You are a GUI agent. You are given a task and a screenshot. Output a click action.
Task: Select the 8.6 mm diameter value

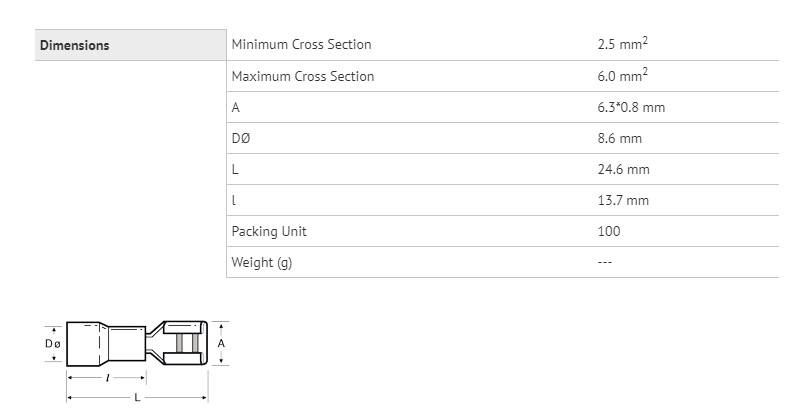pyautogui.click(x=620, y=139)
